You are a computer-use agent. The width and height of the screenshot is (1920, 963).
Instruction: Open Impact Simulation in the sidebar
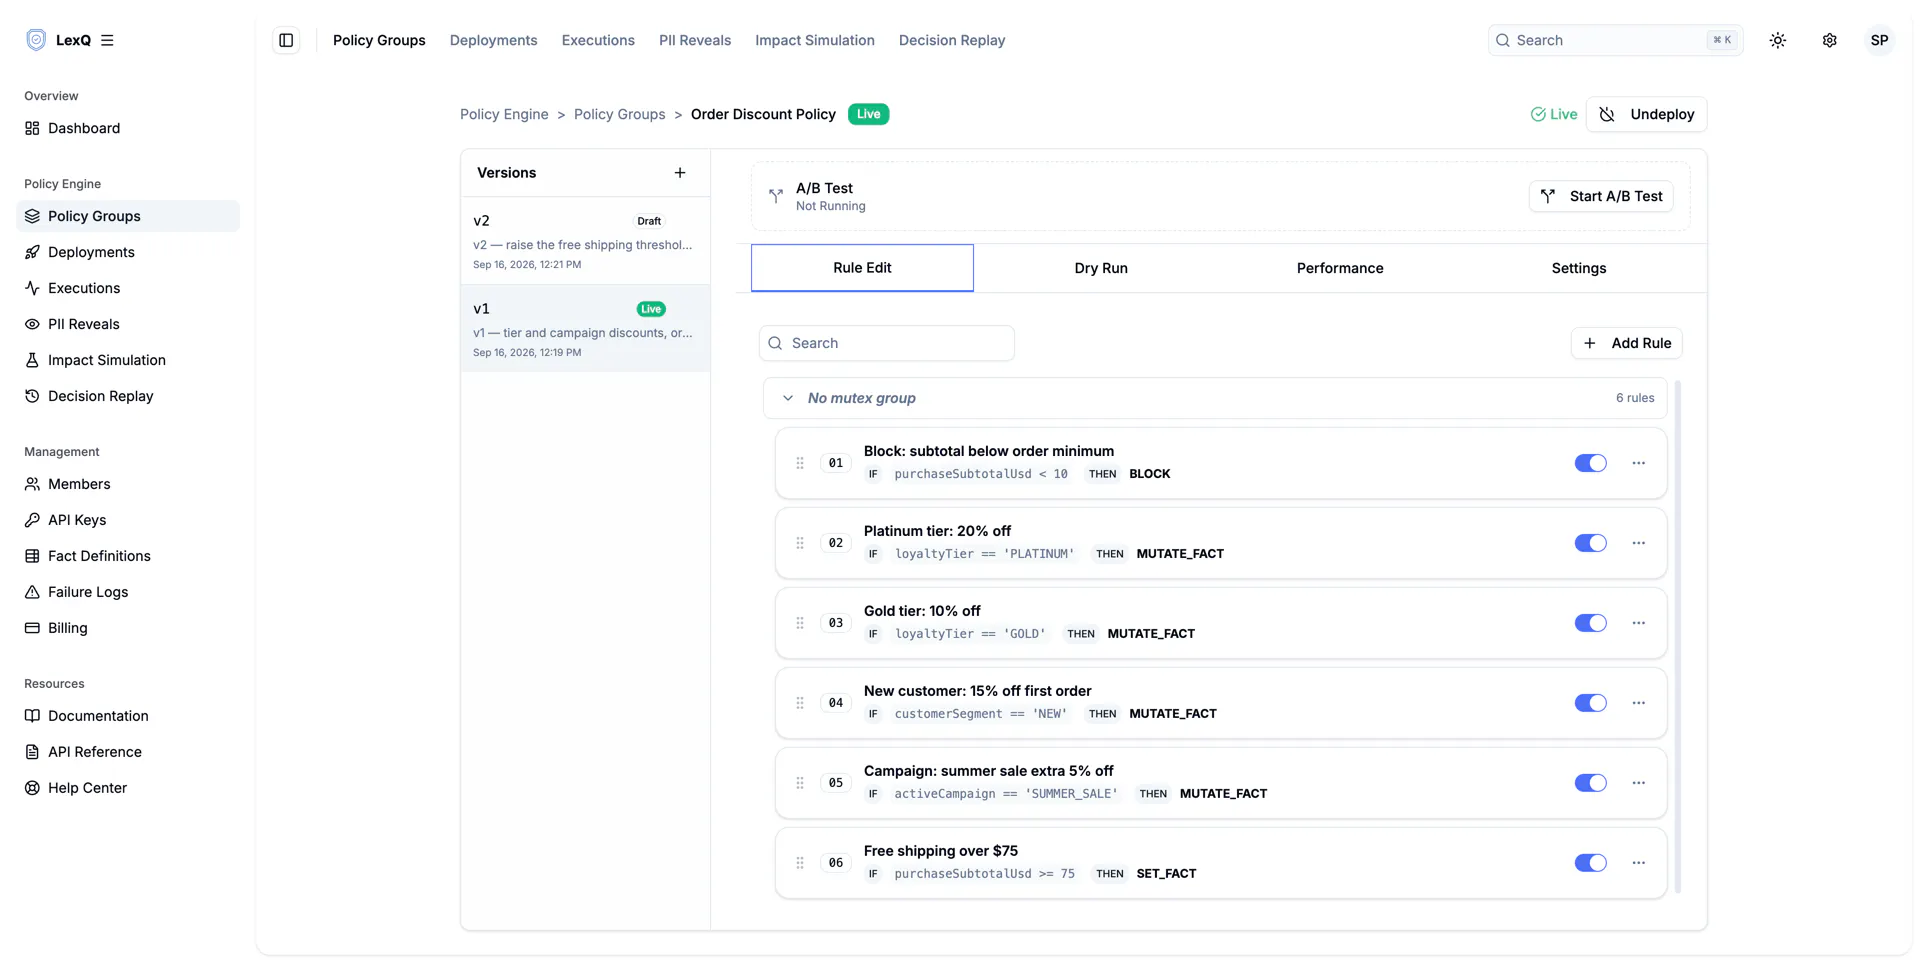pyautogui.click(x=128, y=360)
